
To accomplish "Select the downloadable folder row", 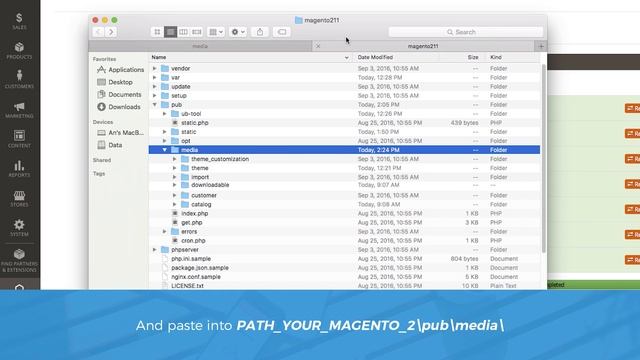I will 344,185.
